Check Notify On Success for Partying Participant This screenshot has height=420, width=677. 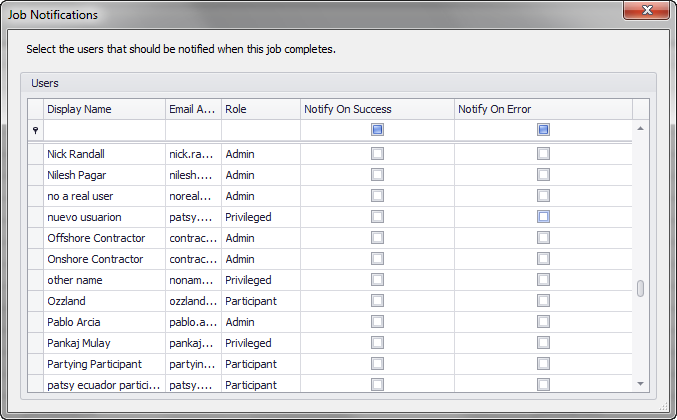point(377,364)
